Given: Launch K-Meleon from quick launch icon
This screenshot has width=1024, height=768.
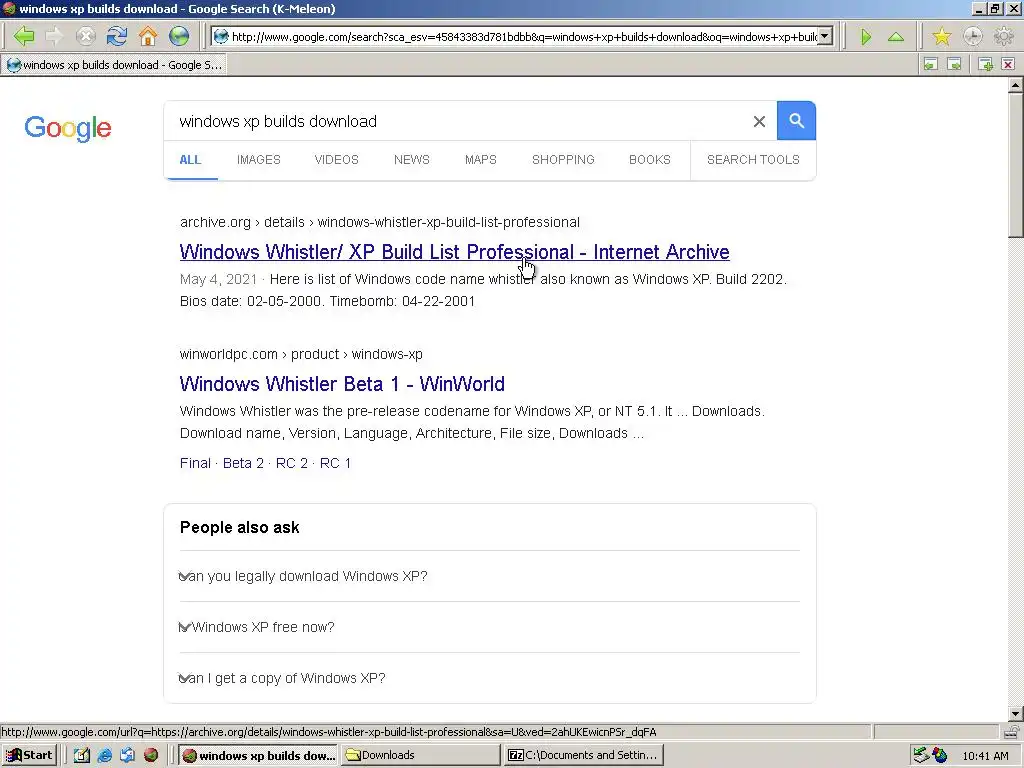Looking at the screenshot, I should 151,756.
